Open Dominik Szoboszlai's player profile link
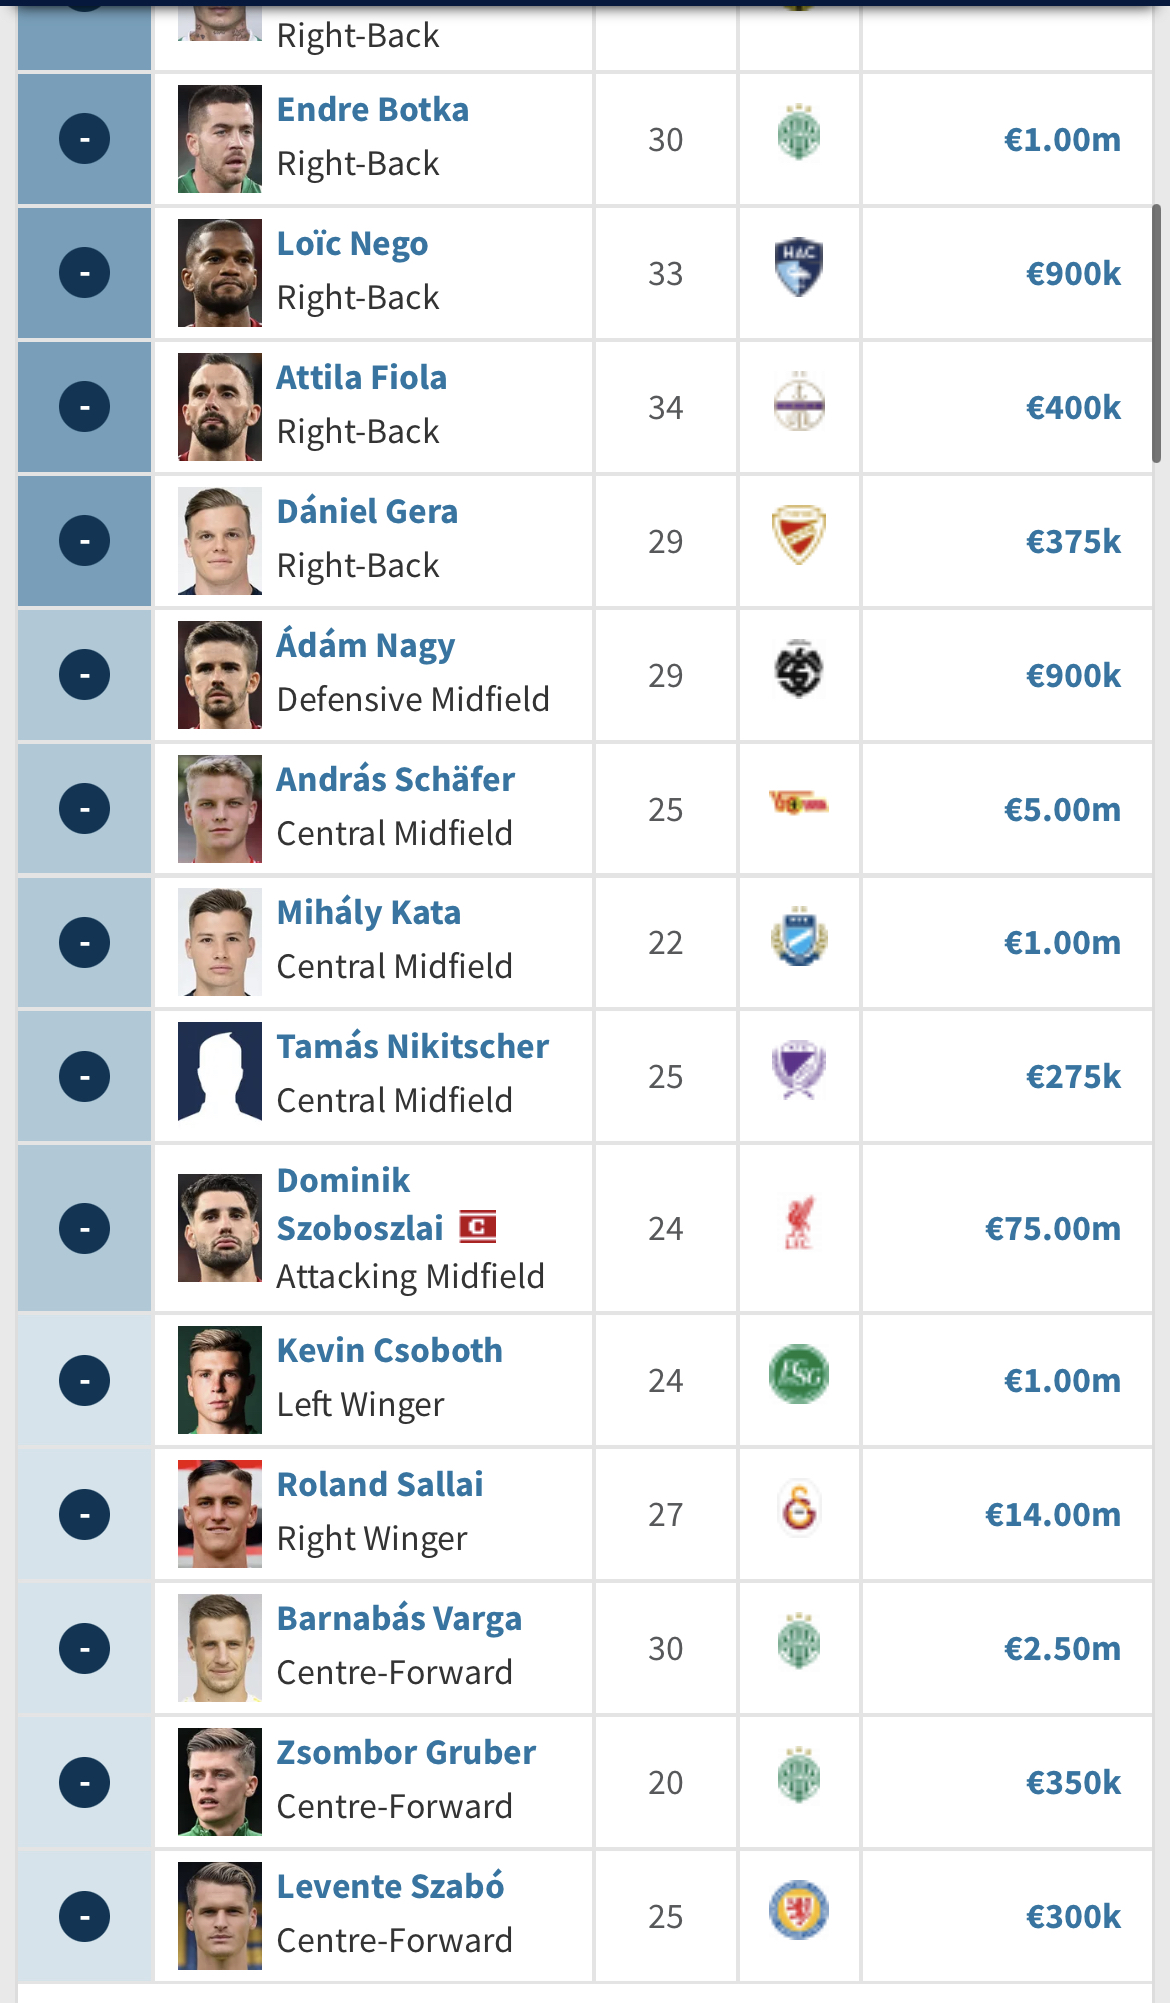Image resolution: width=1170 pixels, height=2003 pixels. 360,1204
